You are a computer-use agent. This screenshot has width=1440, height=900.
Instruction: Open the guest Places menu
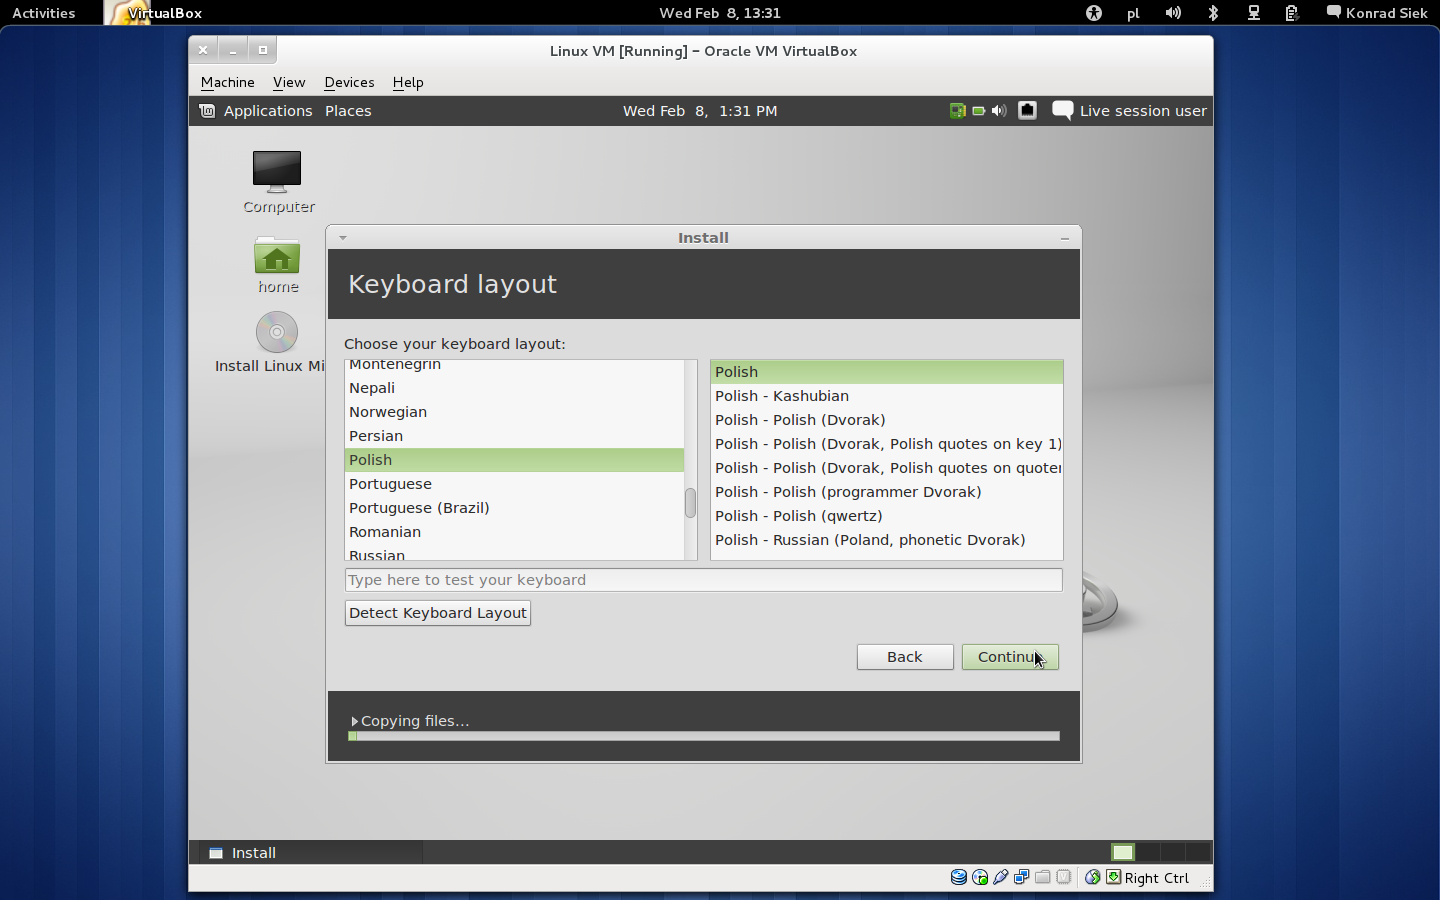click(x=348, y=111)
